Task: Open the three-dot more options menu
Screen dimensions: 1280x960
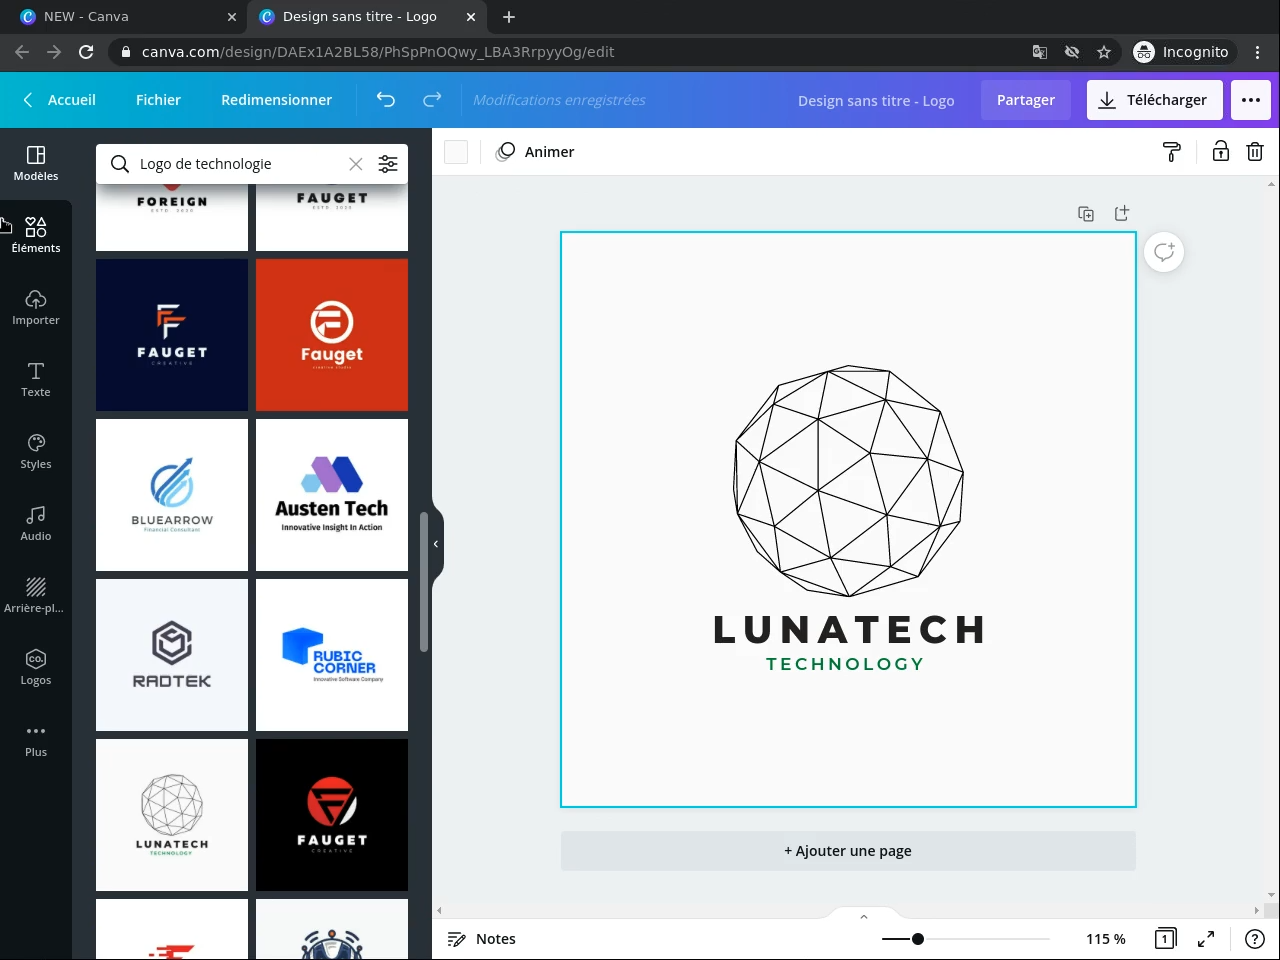Action: pyautogui.click(x=1251, y=100)
